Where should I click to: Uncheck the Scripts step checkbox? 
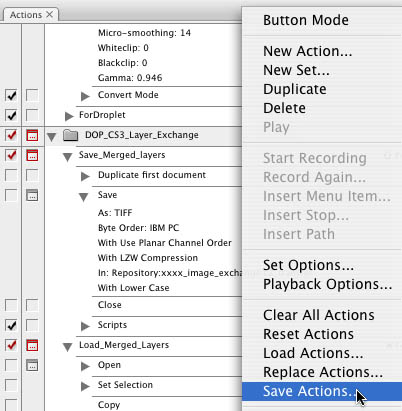11,325
